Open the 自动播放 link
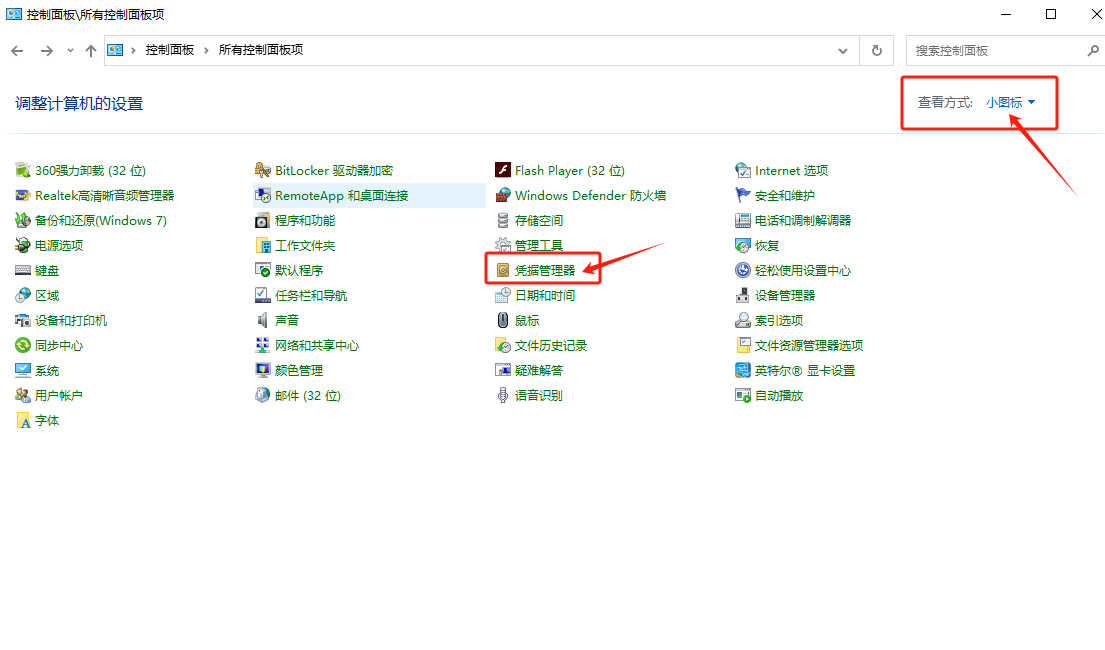 click(779, 395)
